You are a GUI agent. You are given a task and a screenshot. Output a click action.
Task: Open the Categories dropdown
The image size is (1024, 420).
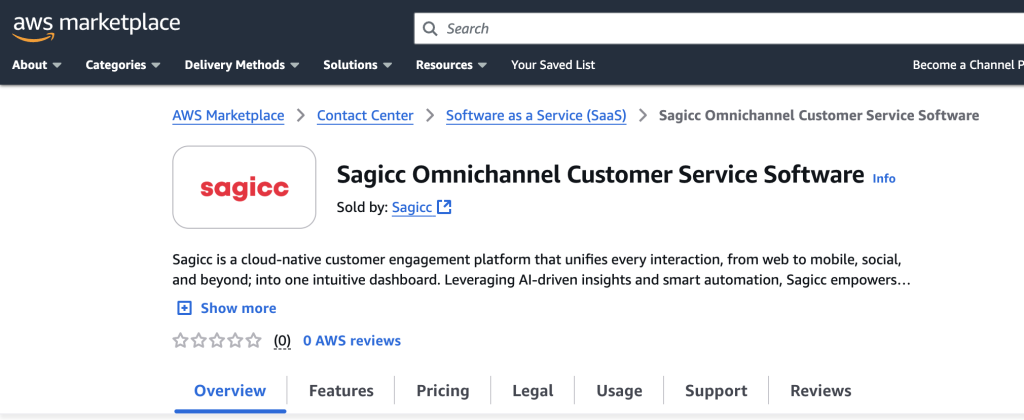(123, 65)
